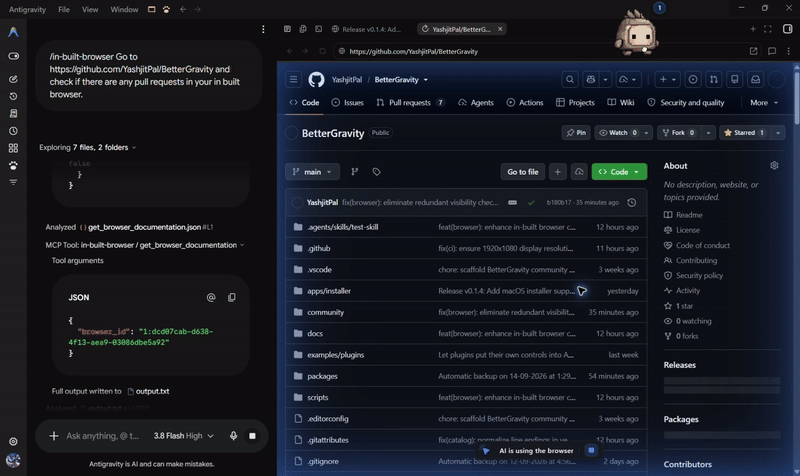Image resolution: width=800 pixels, height=476 pixels.
Task: Open GitHub Copilot chat icon
Action: point(591,80)
